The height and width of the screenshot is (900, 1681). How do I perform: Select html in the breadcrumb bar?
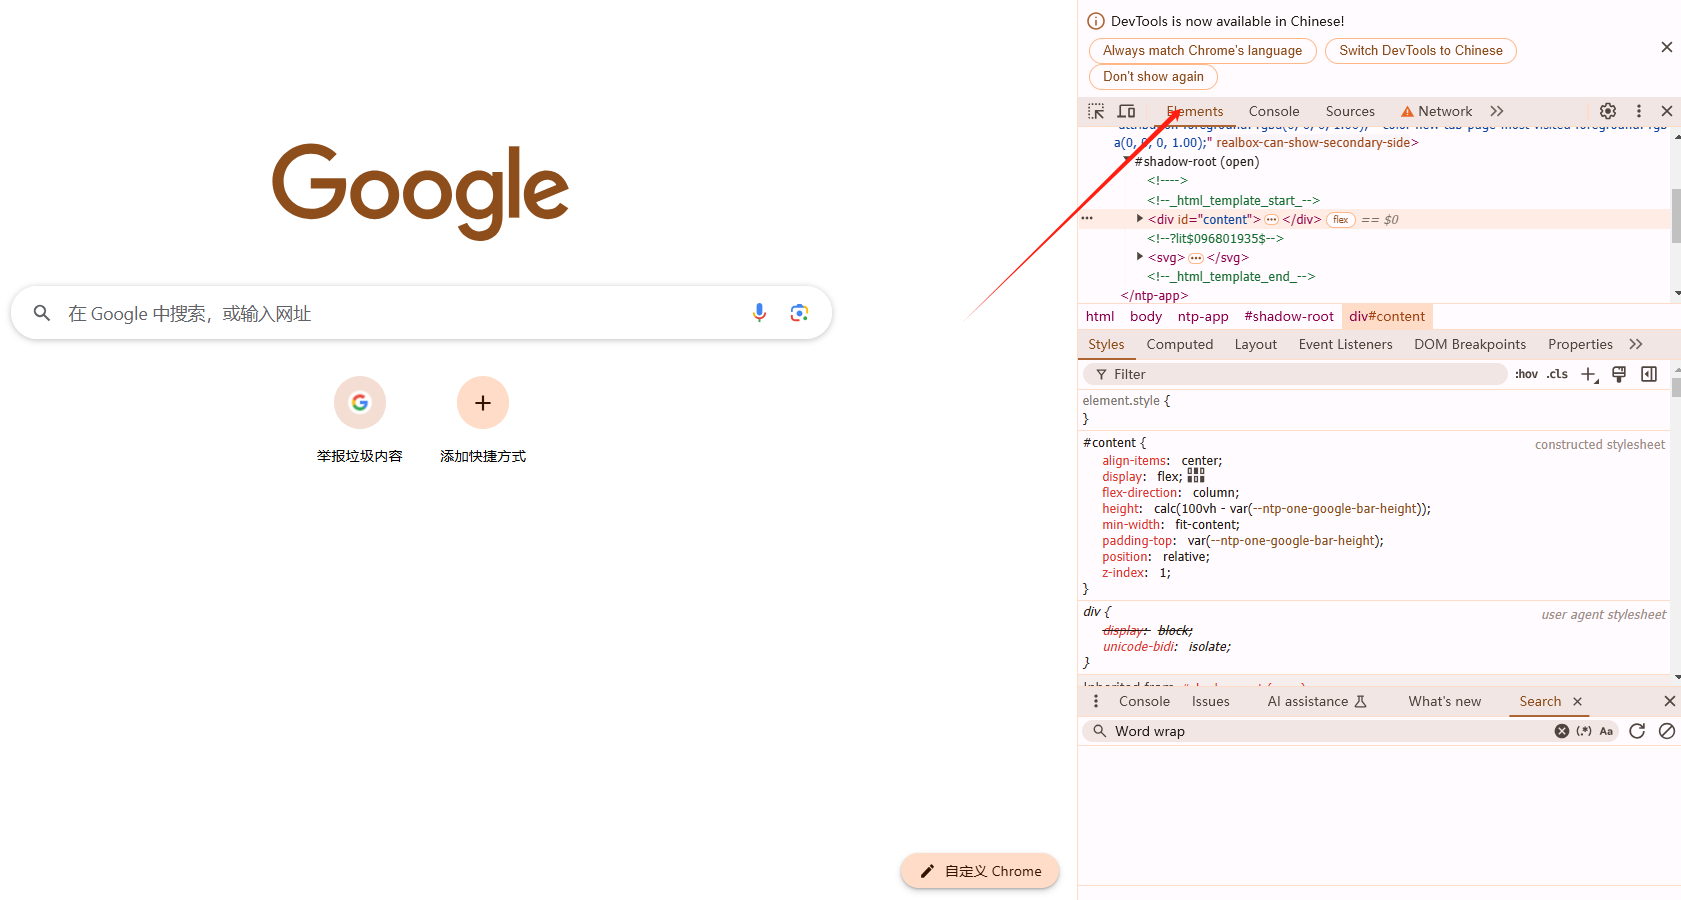tap(1100, 316)
